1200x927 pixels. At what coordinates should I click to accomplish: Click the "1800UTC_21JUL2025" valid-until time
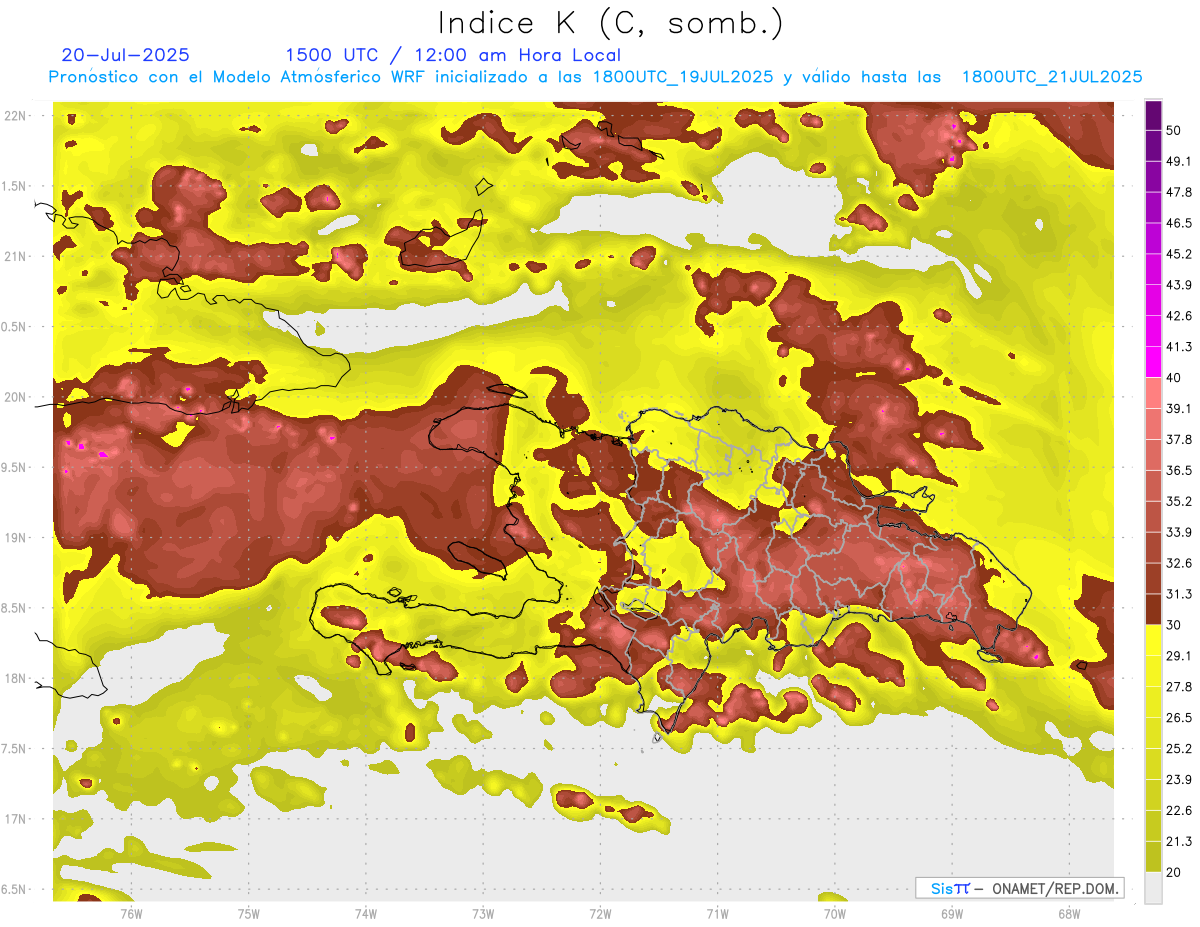(1052, 77)
